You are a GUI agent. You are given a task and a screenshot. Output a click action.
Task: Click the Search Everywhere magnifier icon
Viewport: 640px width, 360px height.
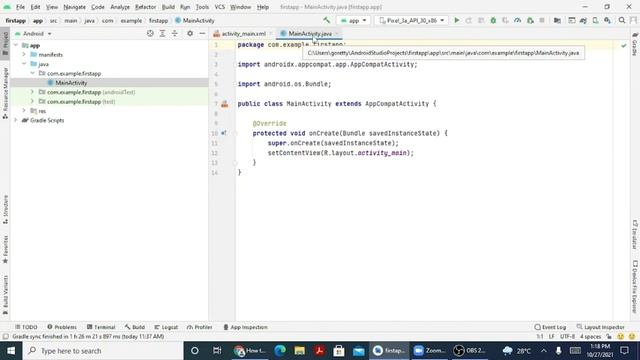click(622, 20)
